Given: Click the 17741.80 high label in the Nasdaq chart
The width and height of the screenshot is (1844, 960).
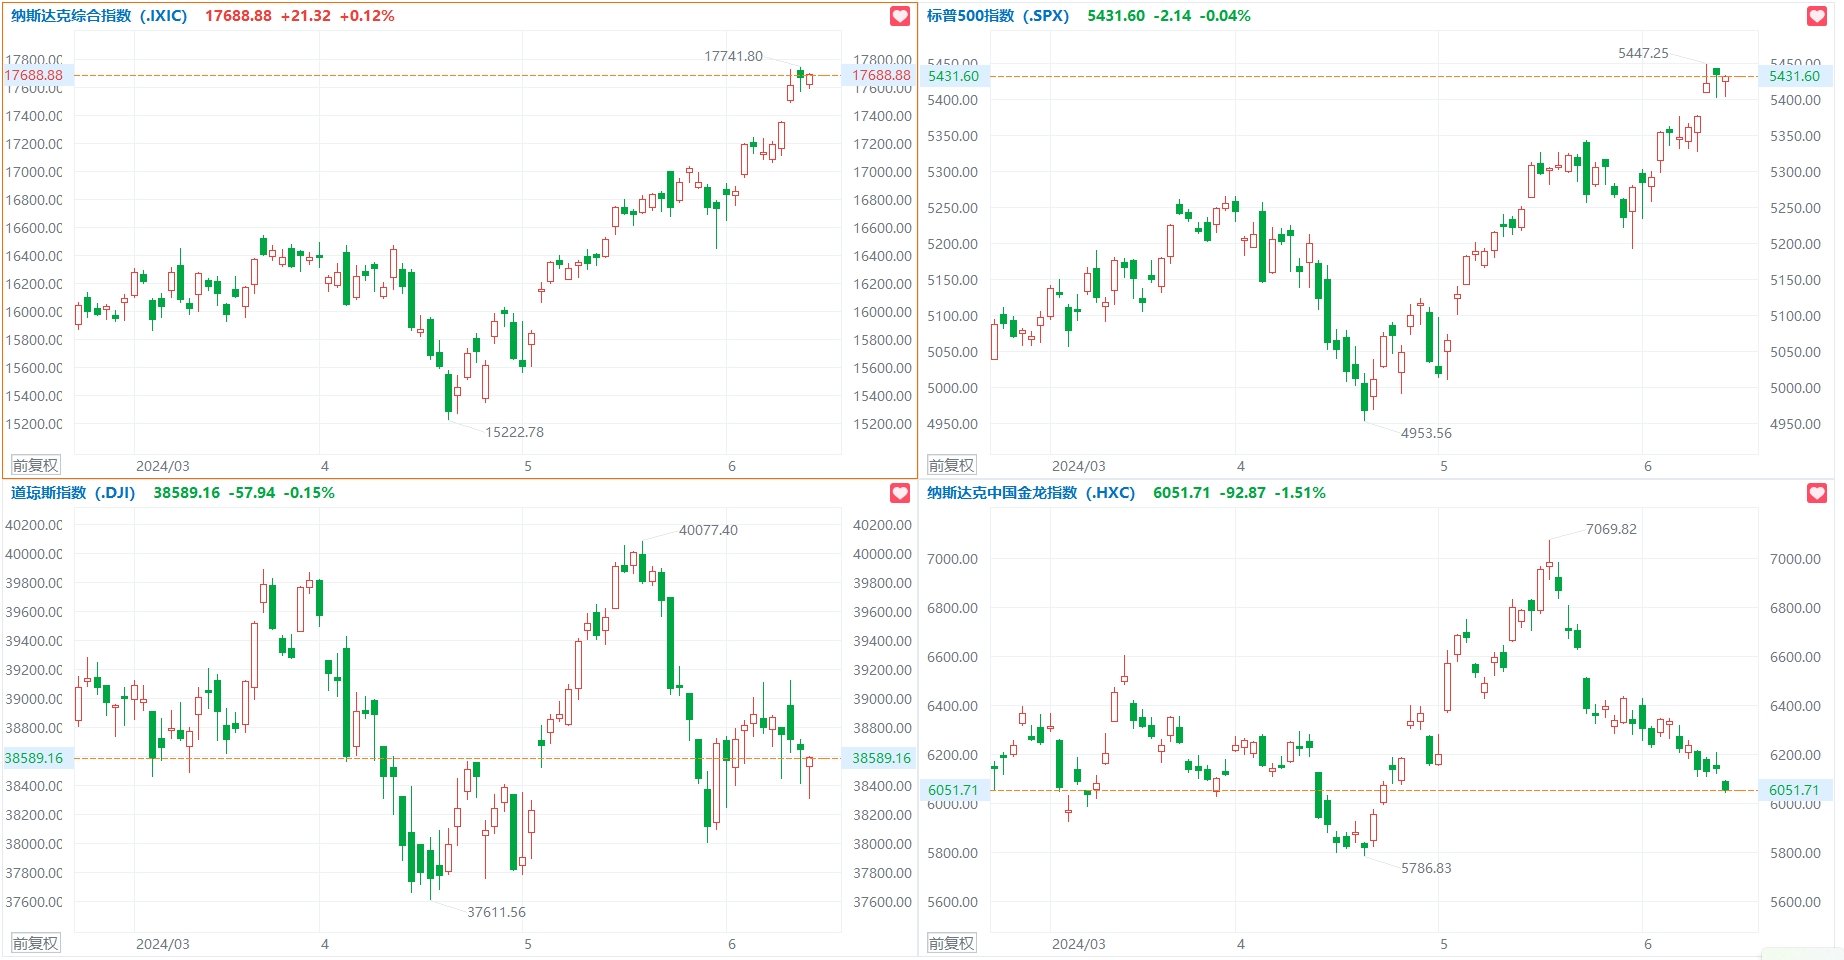Looking at the screenshot, I should click(733, 56).
